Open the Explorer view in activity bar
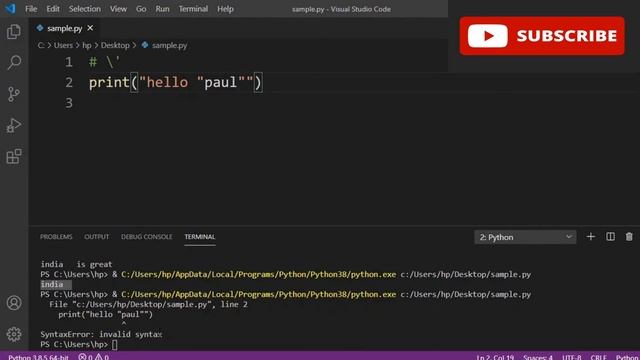The image size is (640, 360). (14, 31)
